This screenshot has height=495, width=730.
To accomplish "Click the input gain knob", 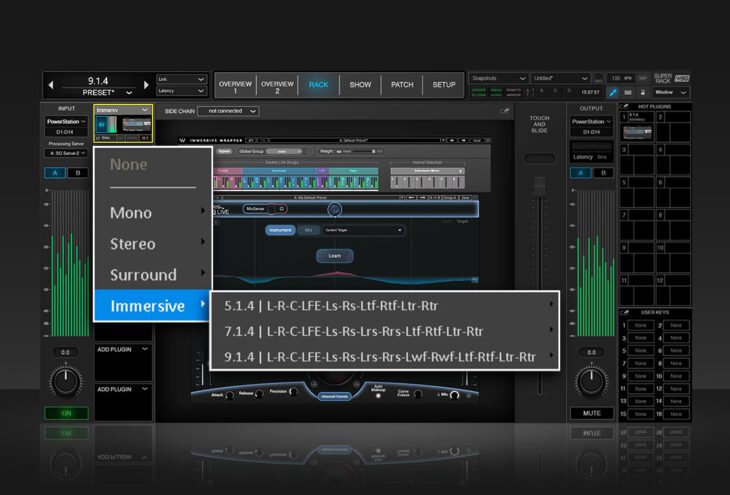I will 66,381.
